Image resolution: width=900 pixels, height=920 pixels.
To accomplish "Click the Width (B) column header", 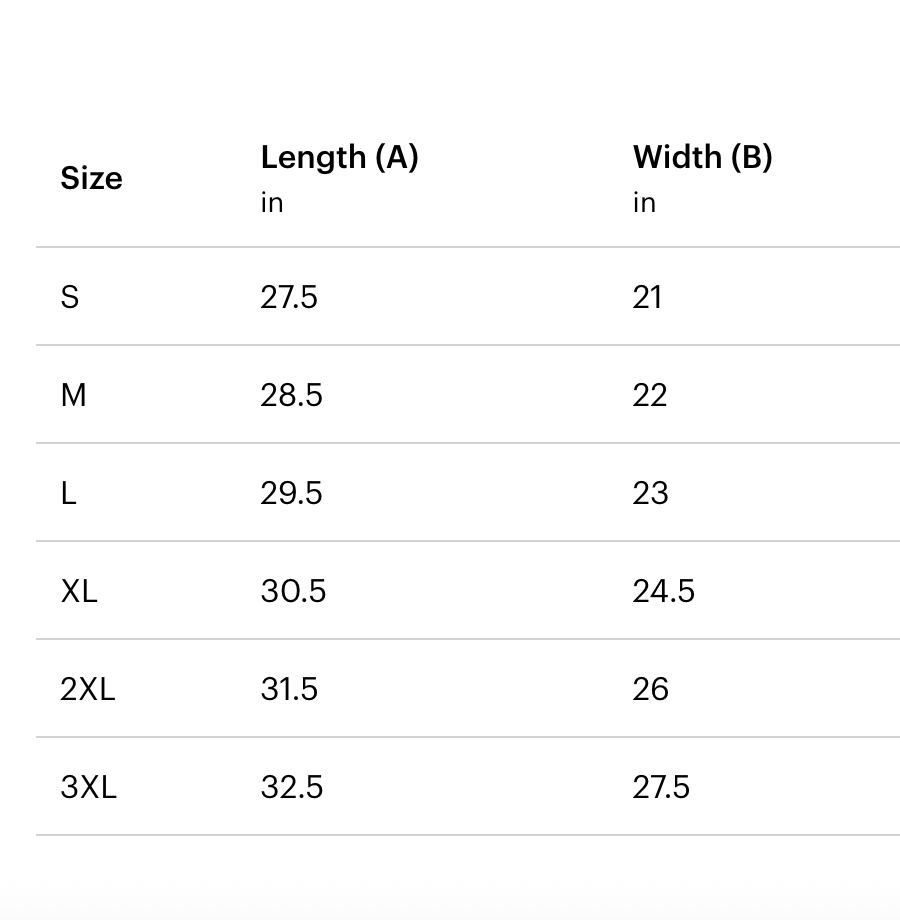I will click(x=702, y=157).
